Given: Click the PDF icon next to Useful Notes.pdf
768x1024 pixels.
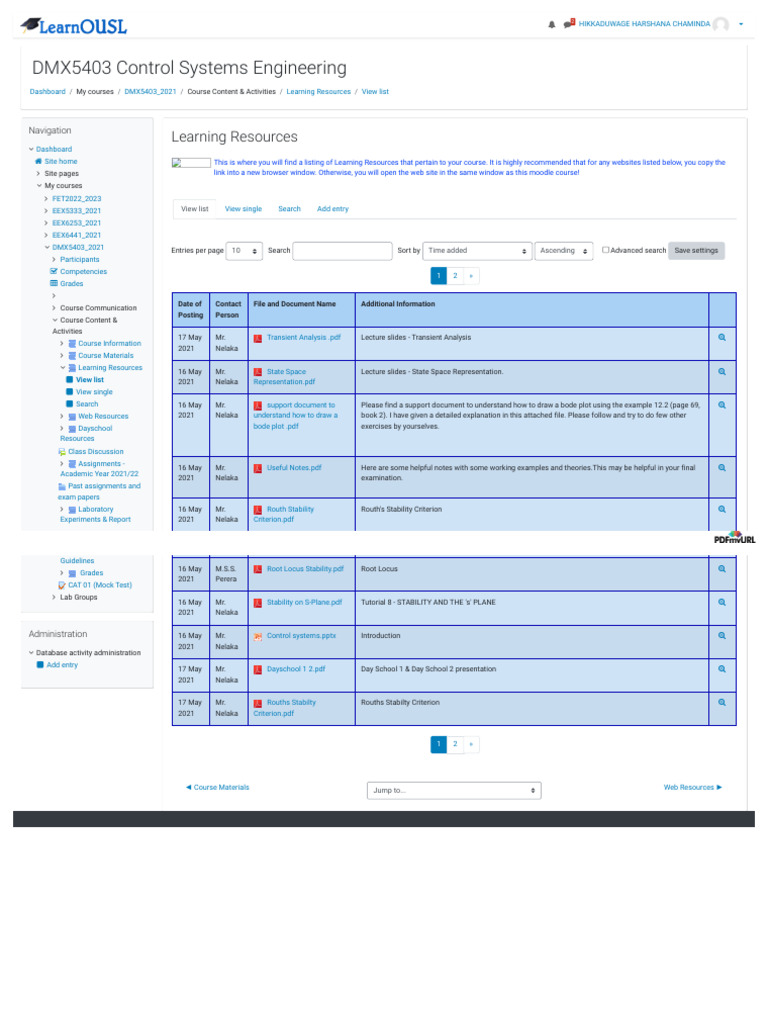Looking at the screenshot, I should pyautogui.click(x=258, y=468).
